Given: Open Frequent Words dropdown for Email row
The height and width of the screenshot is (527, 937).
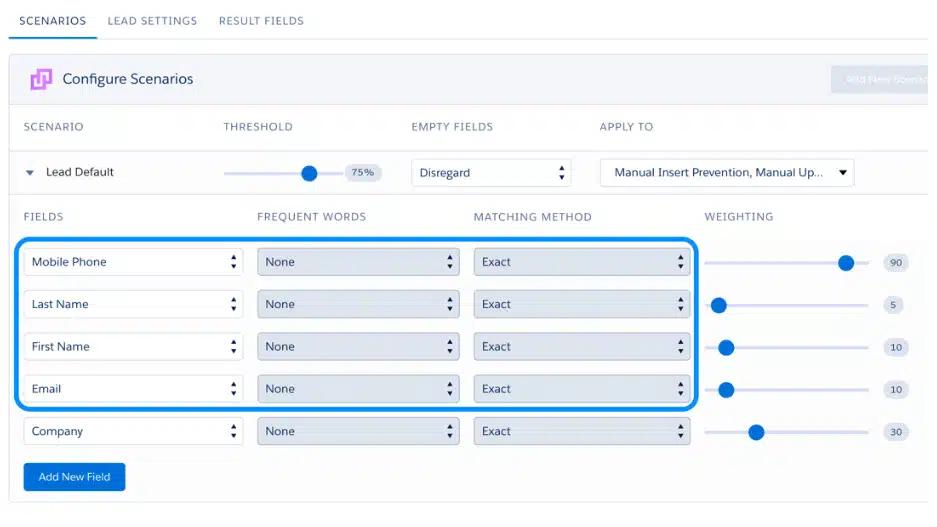Looking at the screenshot, I should coord(358,389).
